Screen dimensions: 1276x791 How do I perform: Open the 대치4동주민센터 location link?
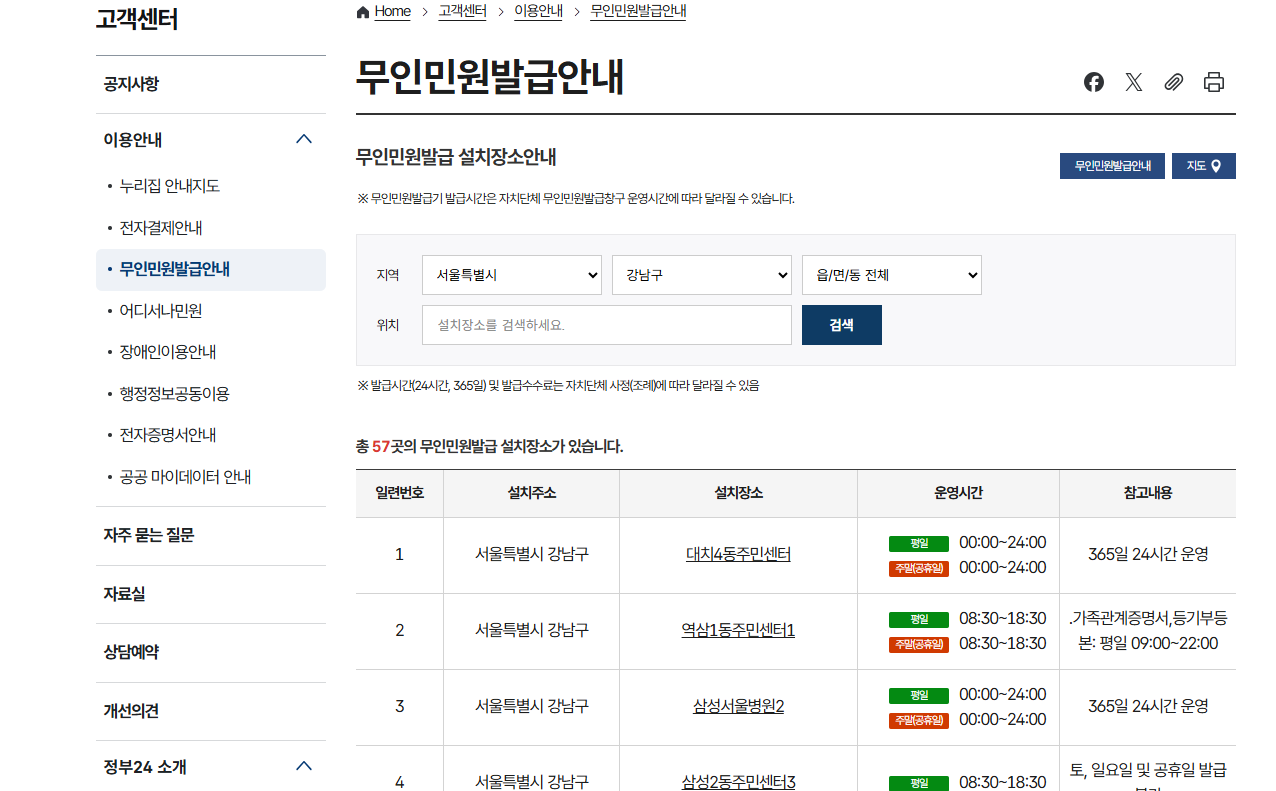click(738, 553)
